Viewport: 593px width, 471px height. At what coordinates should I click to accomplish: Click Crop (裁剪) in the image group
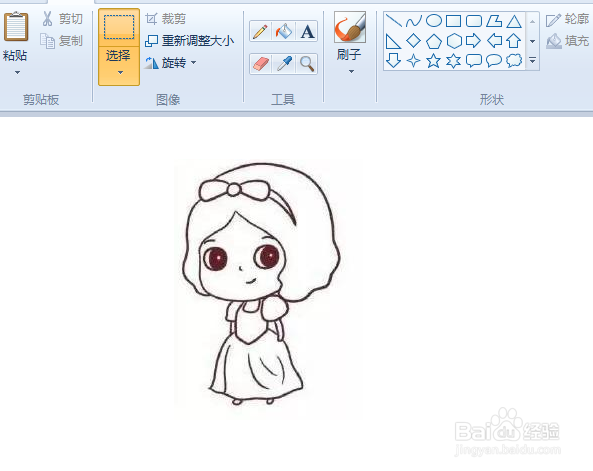[166, 19]
